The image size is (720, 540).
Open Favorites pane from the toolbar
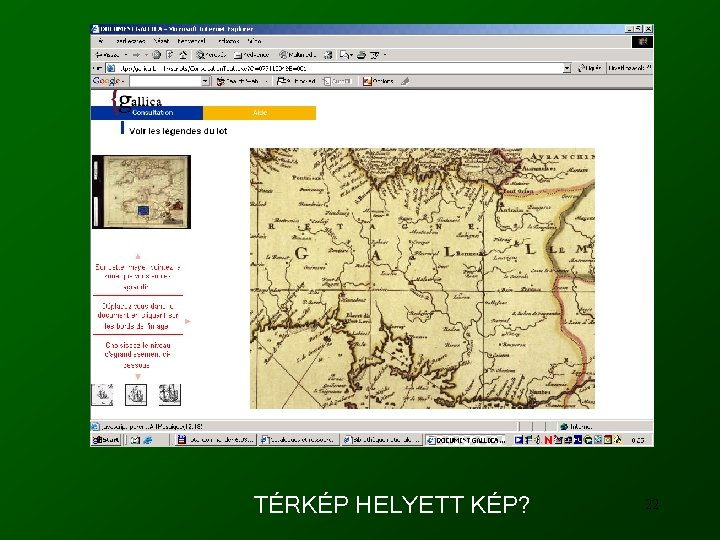point(251,55)
